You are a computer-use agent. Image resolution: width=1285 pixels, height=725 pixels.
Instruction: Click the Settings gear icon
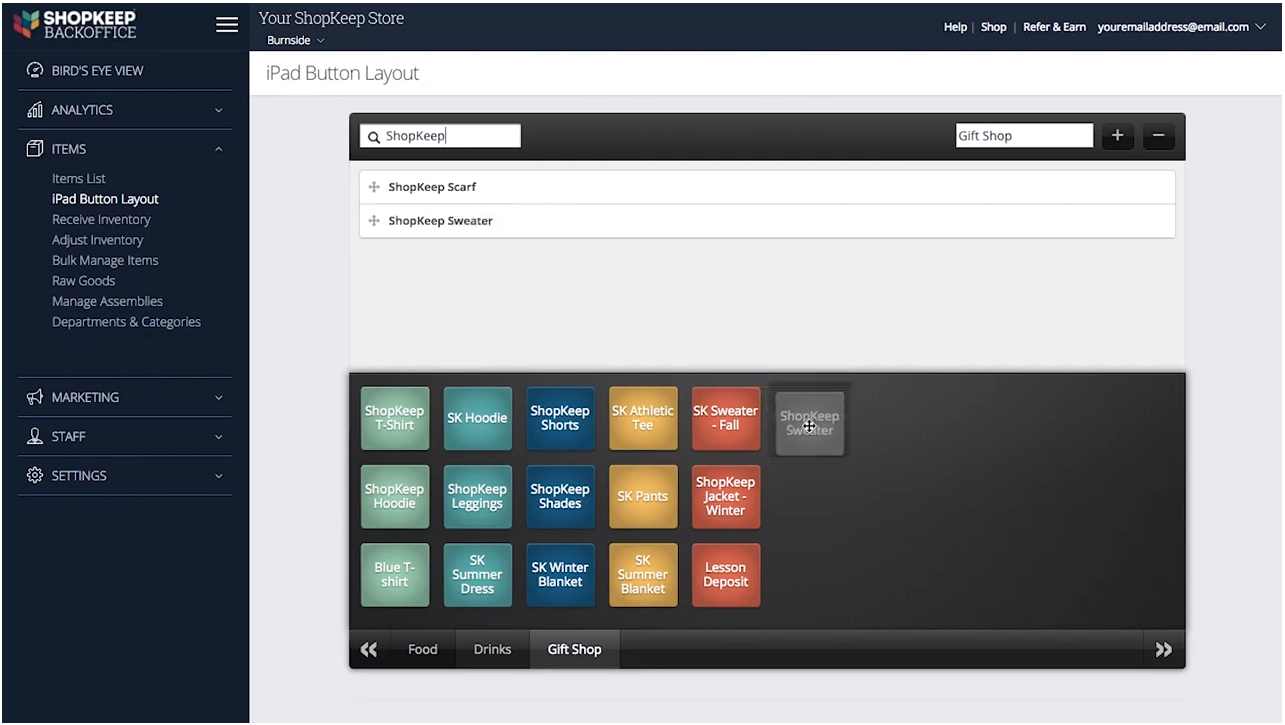pyautogui.click(x=35, y=475)
